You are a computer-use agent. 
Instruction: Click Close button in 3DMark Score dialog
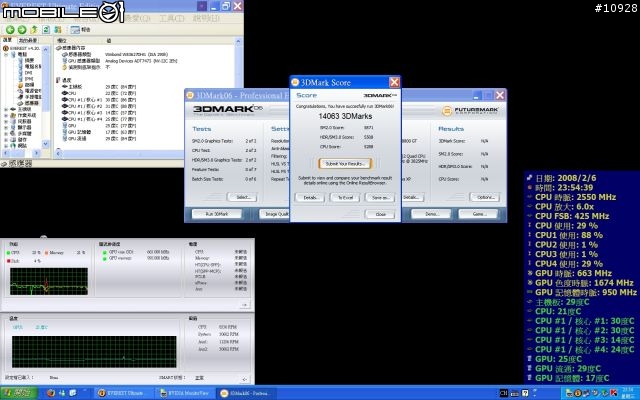[380, 214]
